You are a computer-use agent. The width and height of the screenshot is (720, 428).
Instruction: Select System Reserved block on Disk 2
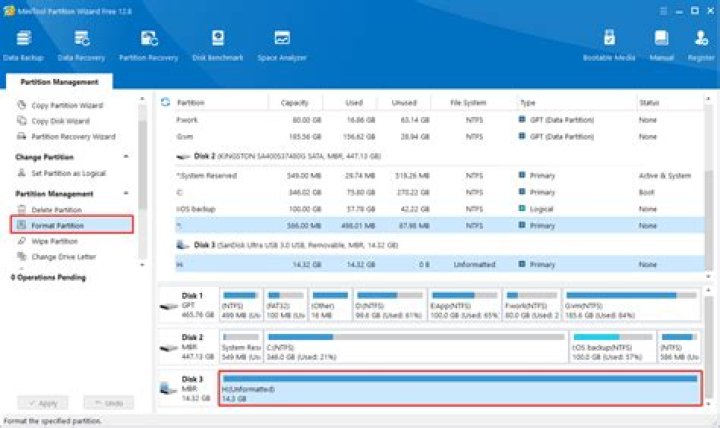(241, 346)
